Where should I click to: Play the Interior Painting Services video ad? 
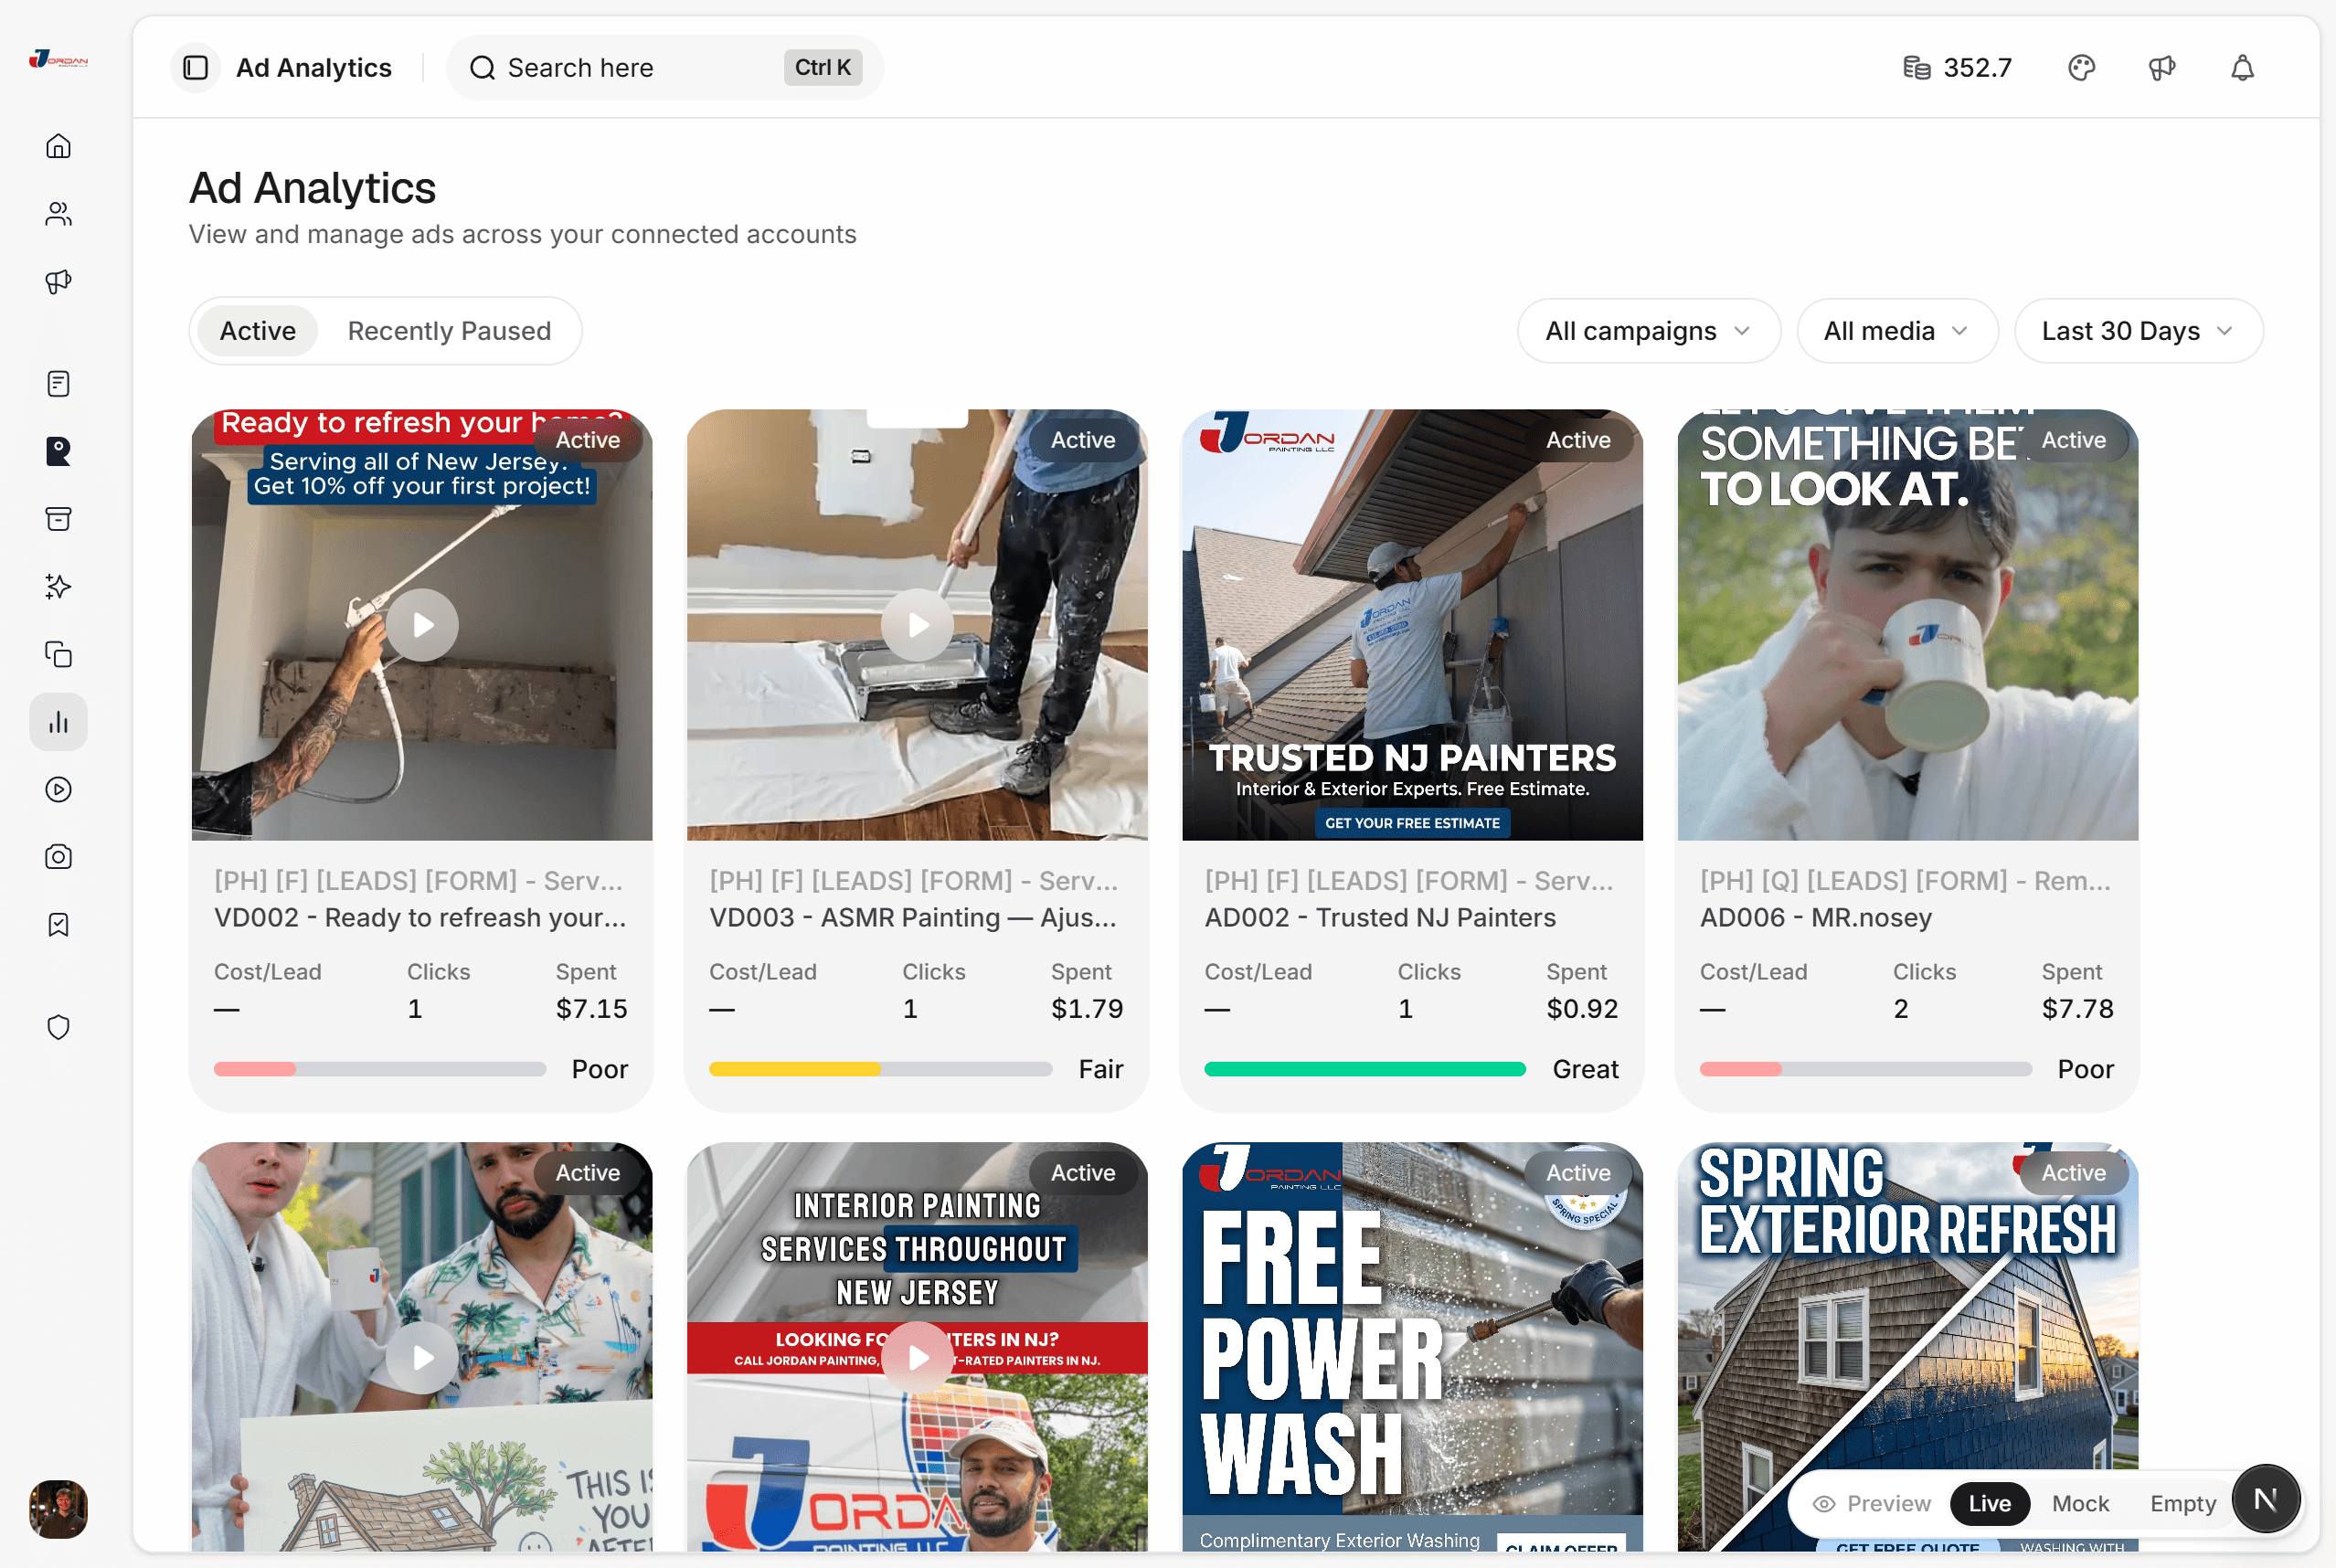click(x=917, y=1358)
